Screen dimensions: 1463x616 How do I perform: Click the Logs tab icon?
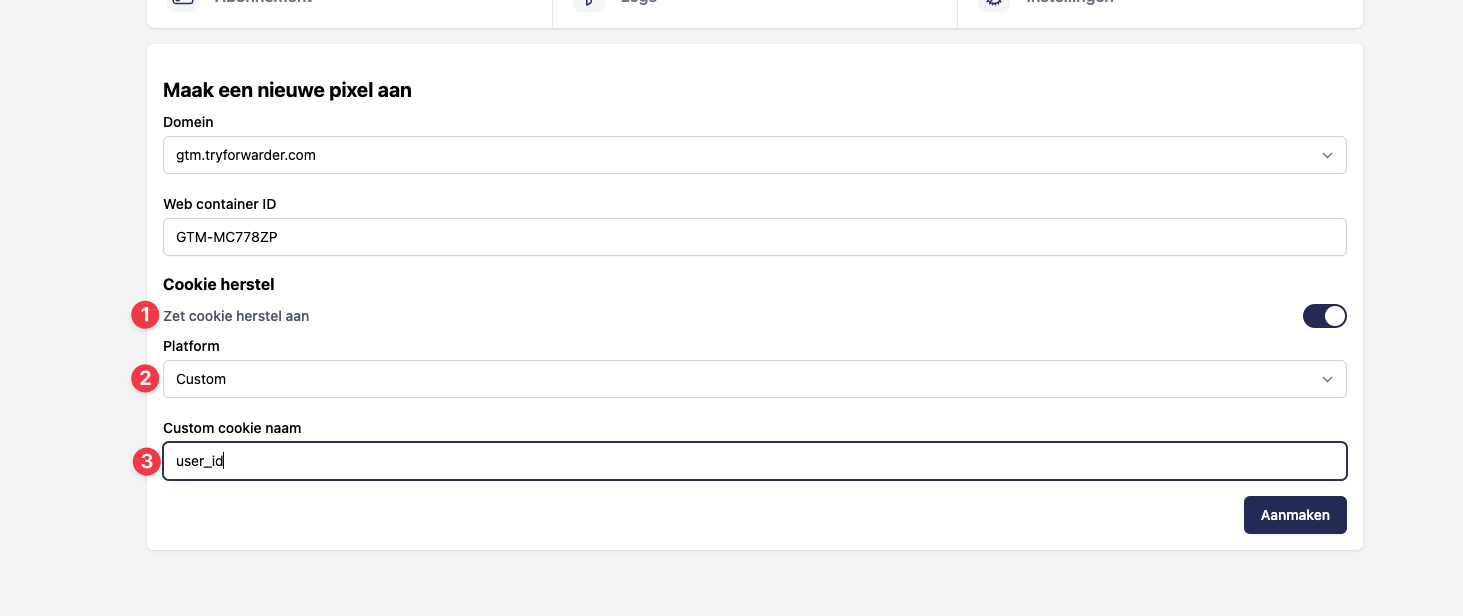click(588, 3)
